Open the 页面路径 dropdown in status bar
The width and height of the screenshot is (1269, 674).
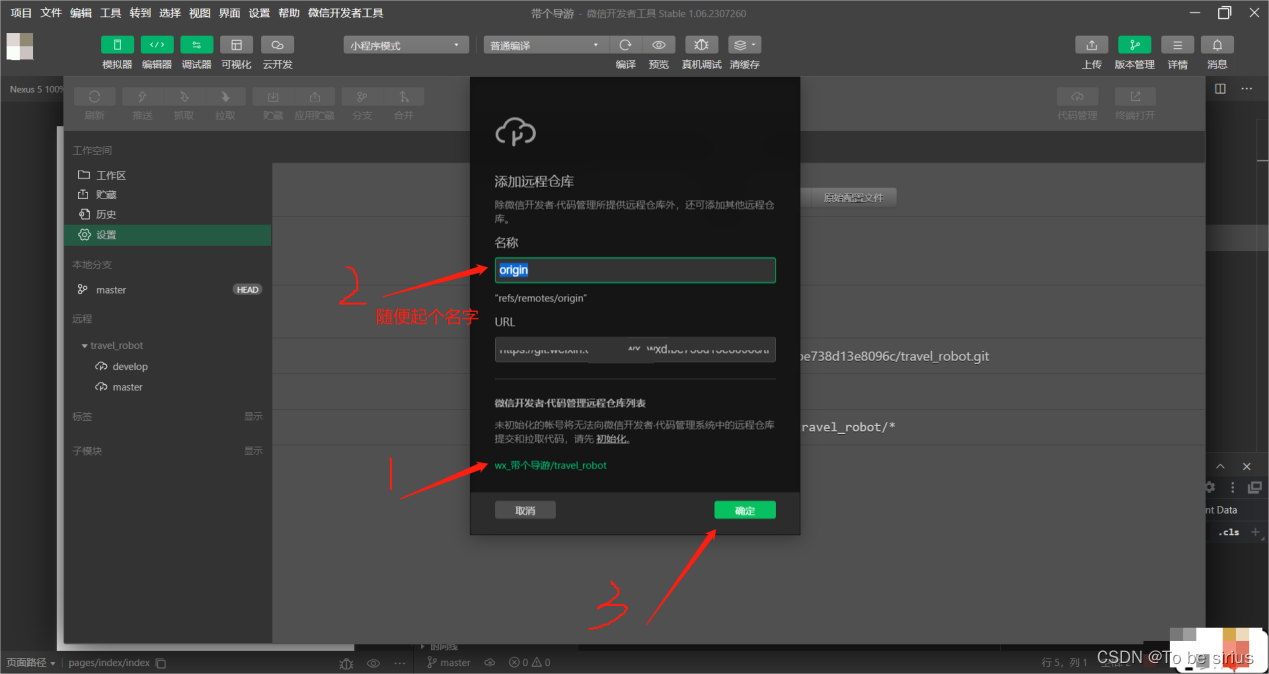tap(31, 663)
